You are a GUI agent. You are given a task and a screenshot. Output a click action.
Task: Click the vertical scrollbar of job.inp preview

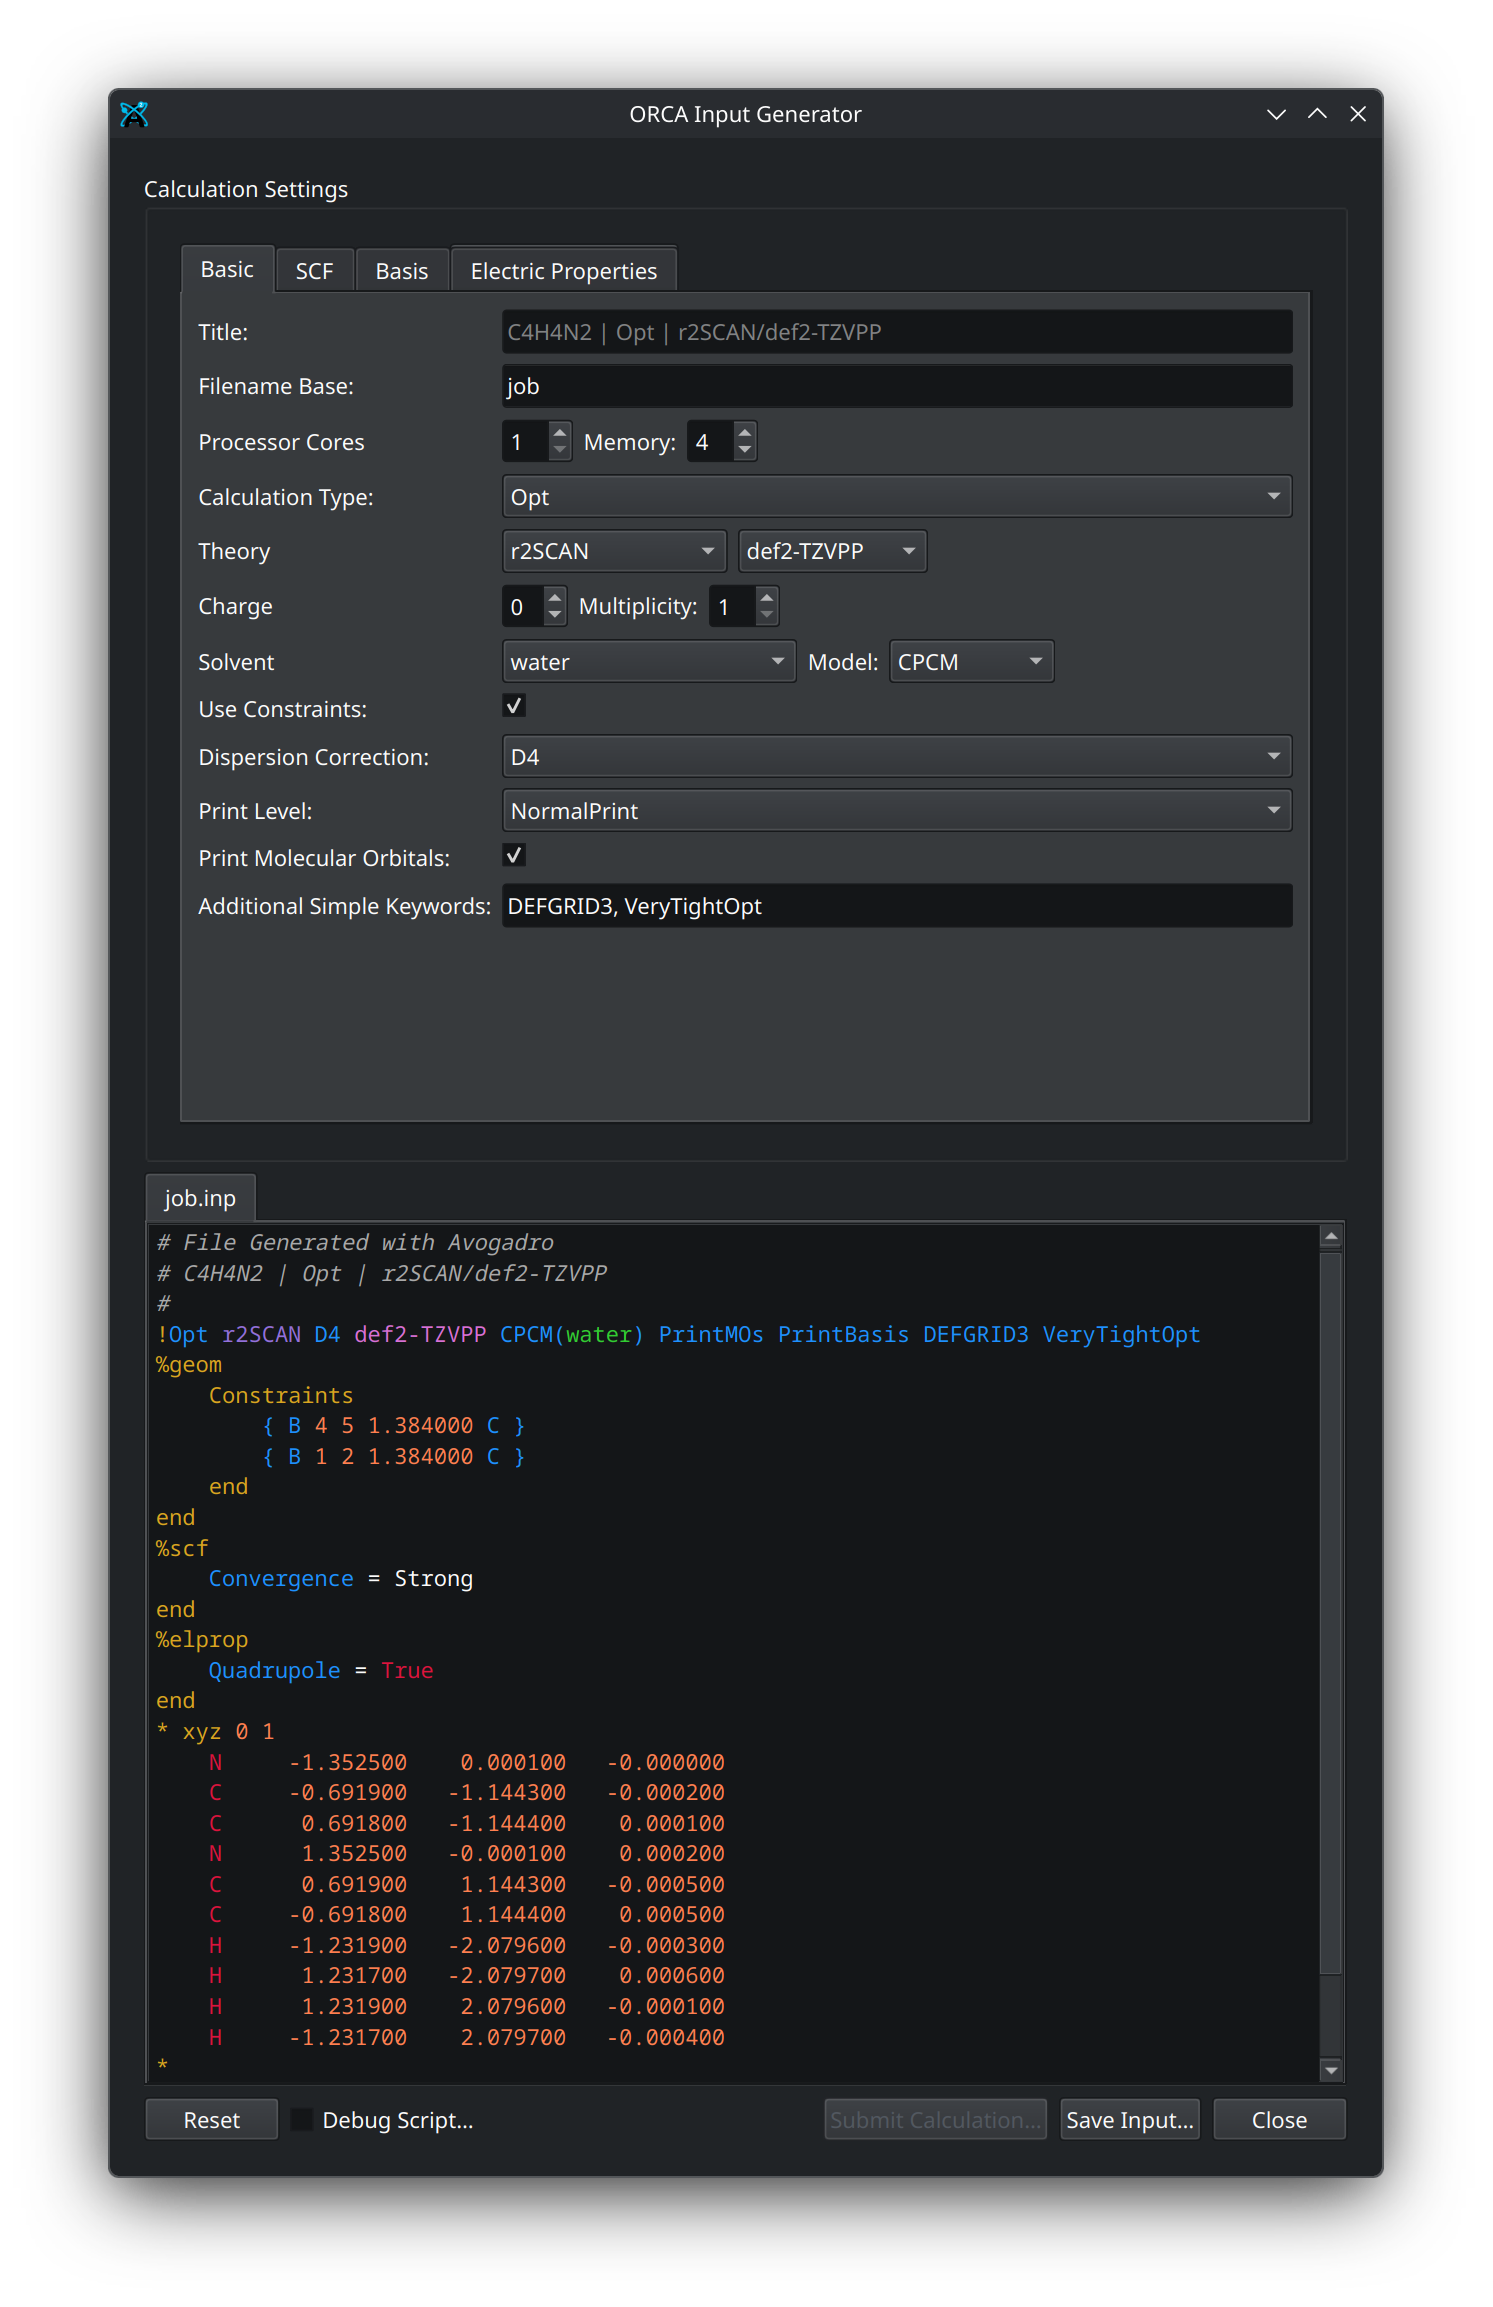click(x=1331, y=1612)
